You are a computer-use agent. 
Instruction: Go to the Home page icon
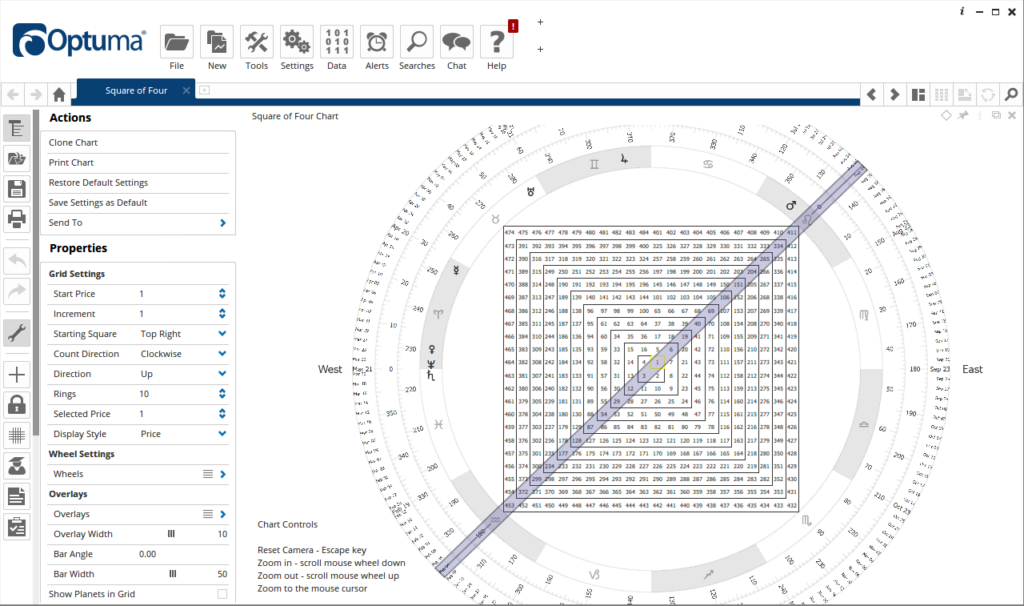point(59,95)
